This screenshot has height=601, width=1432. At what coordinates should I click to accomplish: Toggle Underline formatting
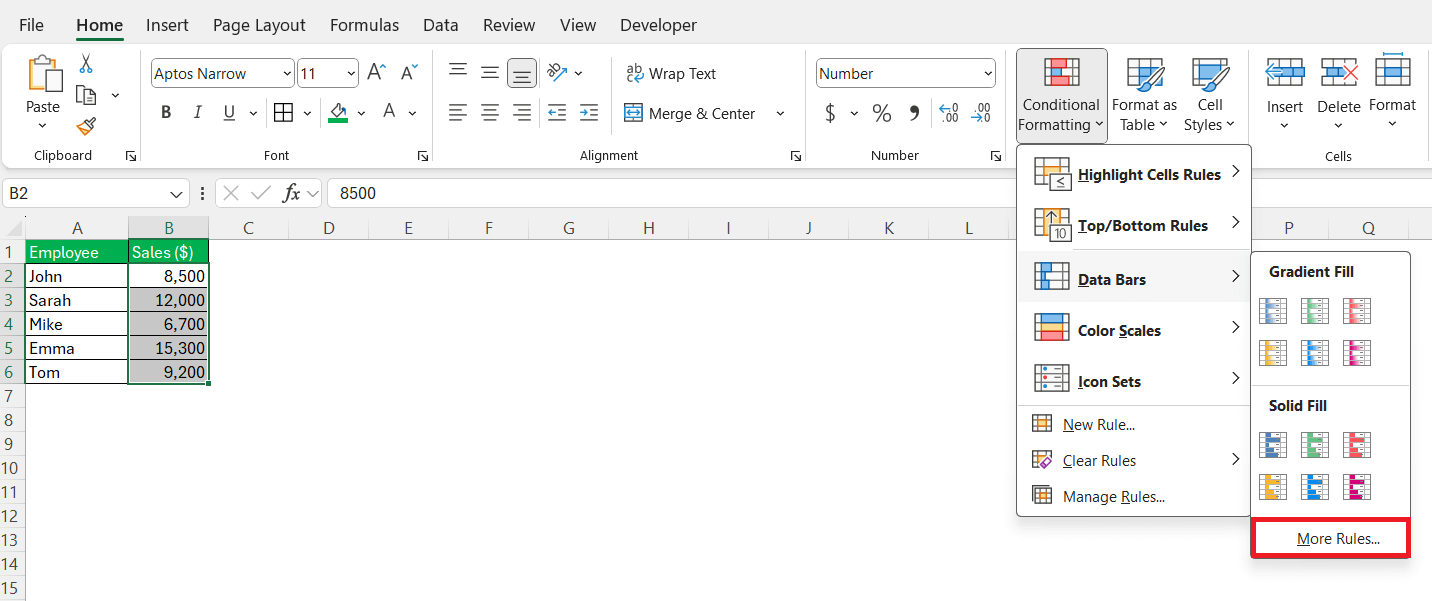point(229,113)
